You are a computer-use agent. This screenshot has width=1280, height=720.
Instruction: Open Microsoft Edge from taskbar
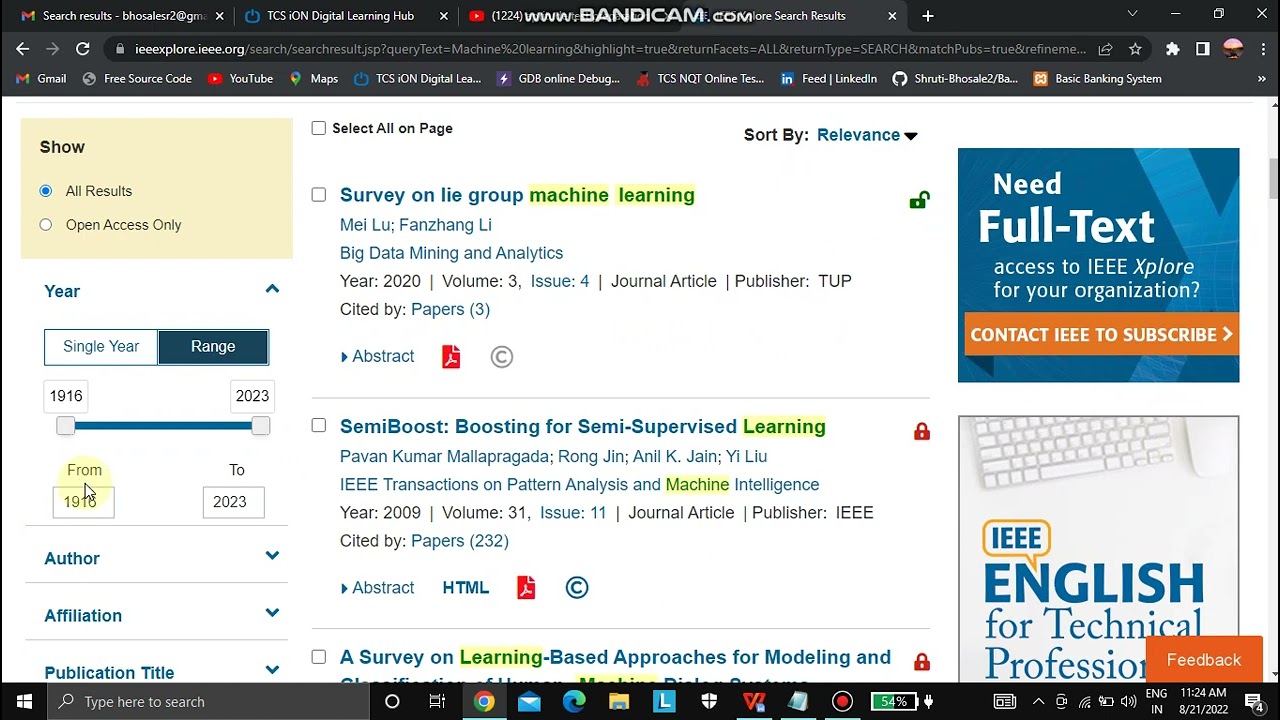click(x=574, y=702)
